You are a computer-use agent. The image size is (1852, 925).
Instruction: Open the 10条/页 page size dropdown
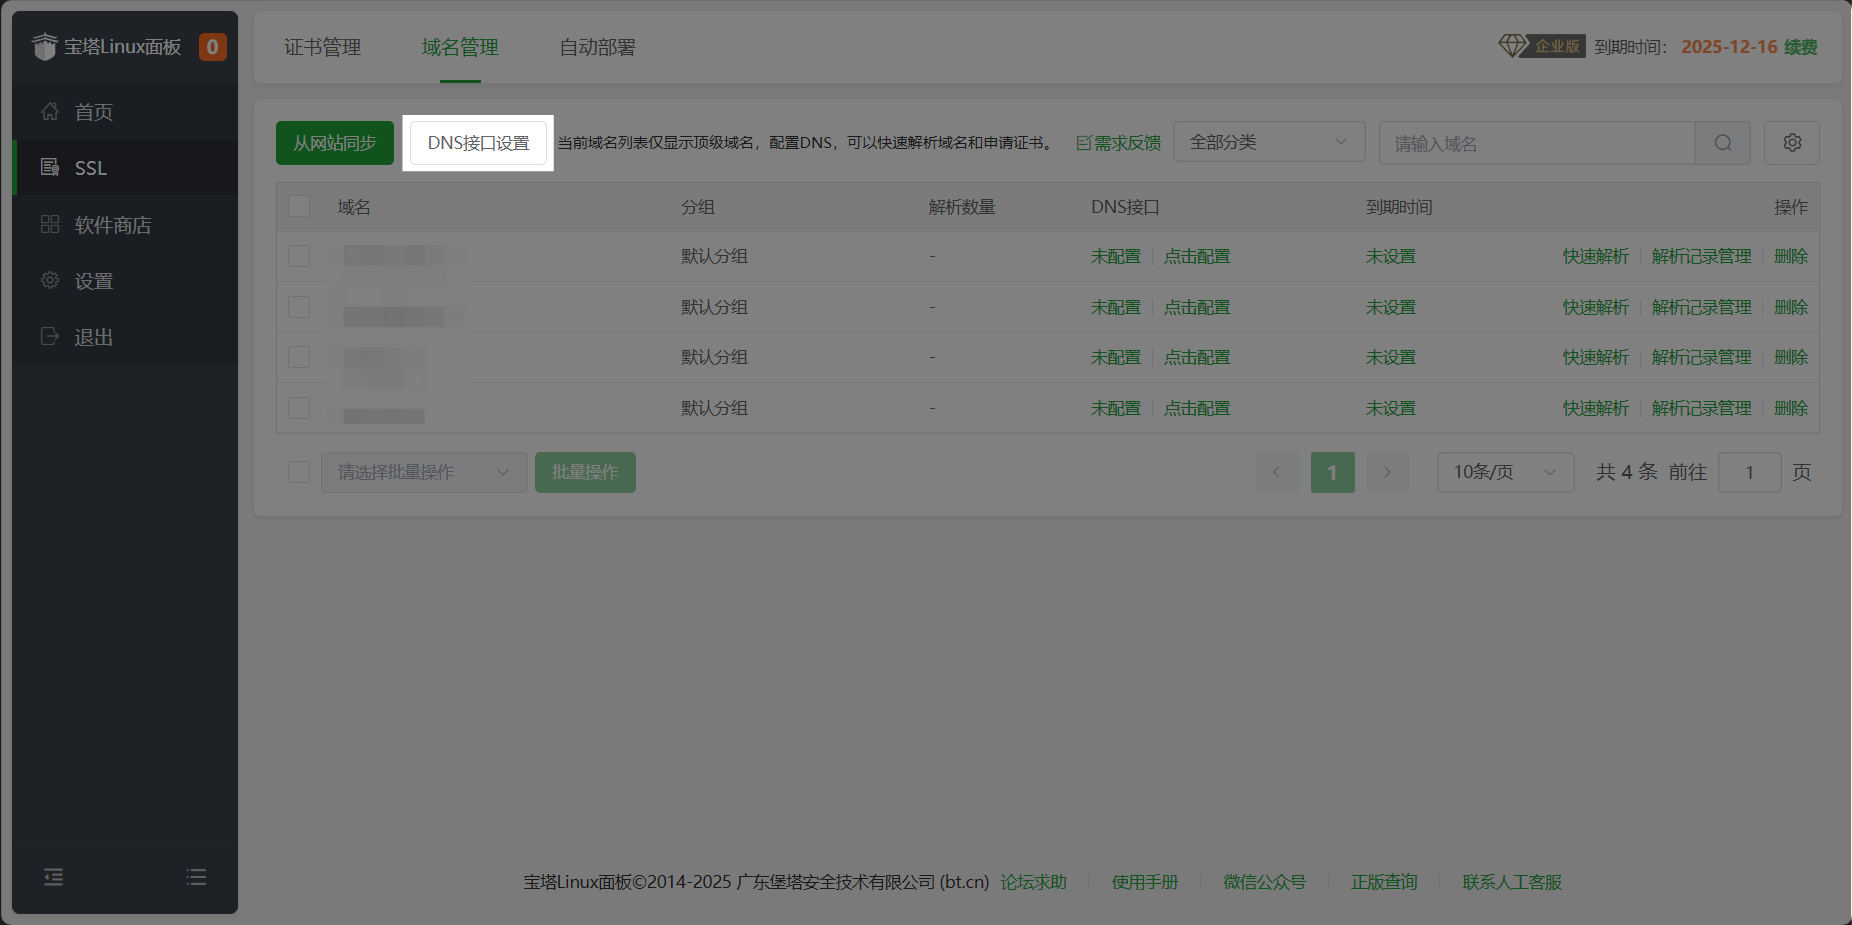1504,472
